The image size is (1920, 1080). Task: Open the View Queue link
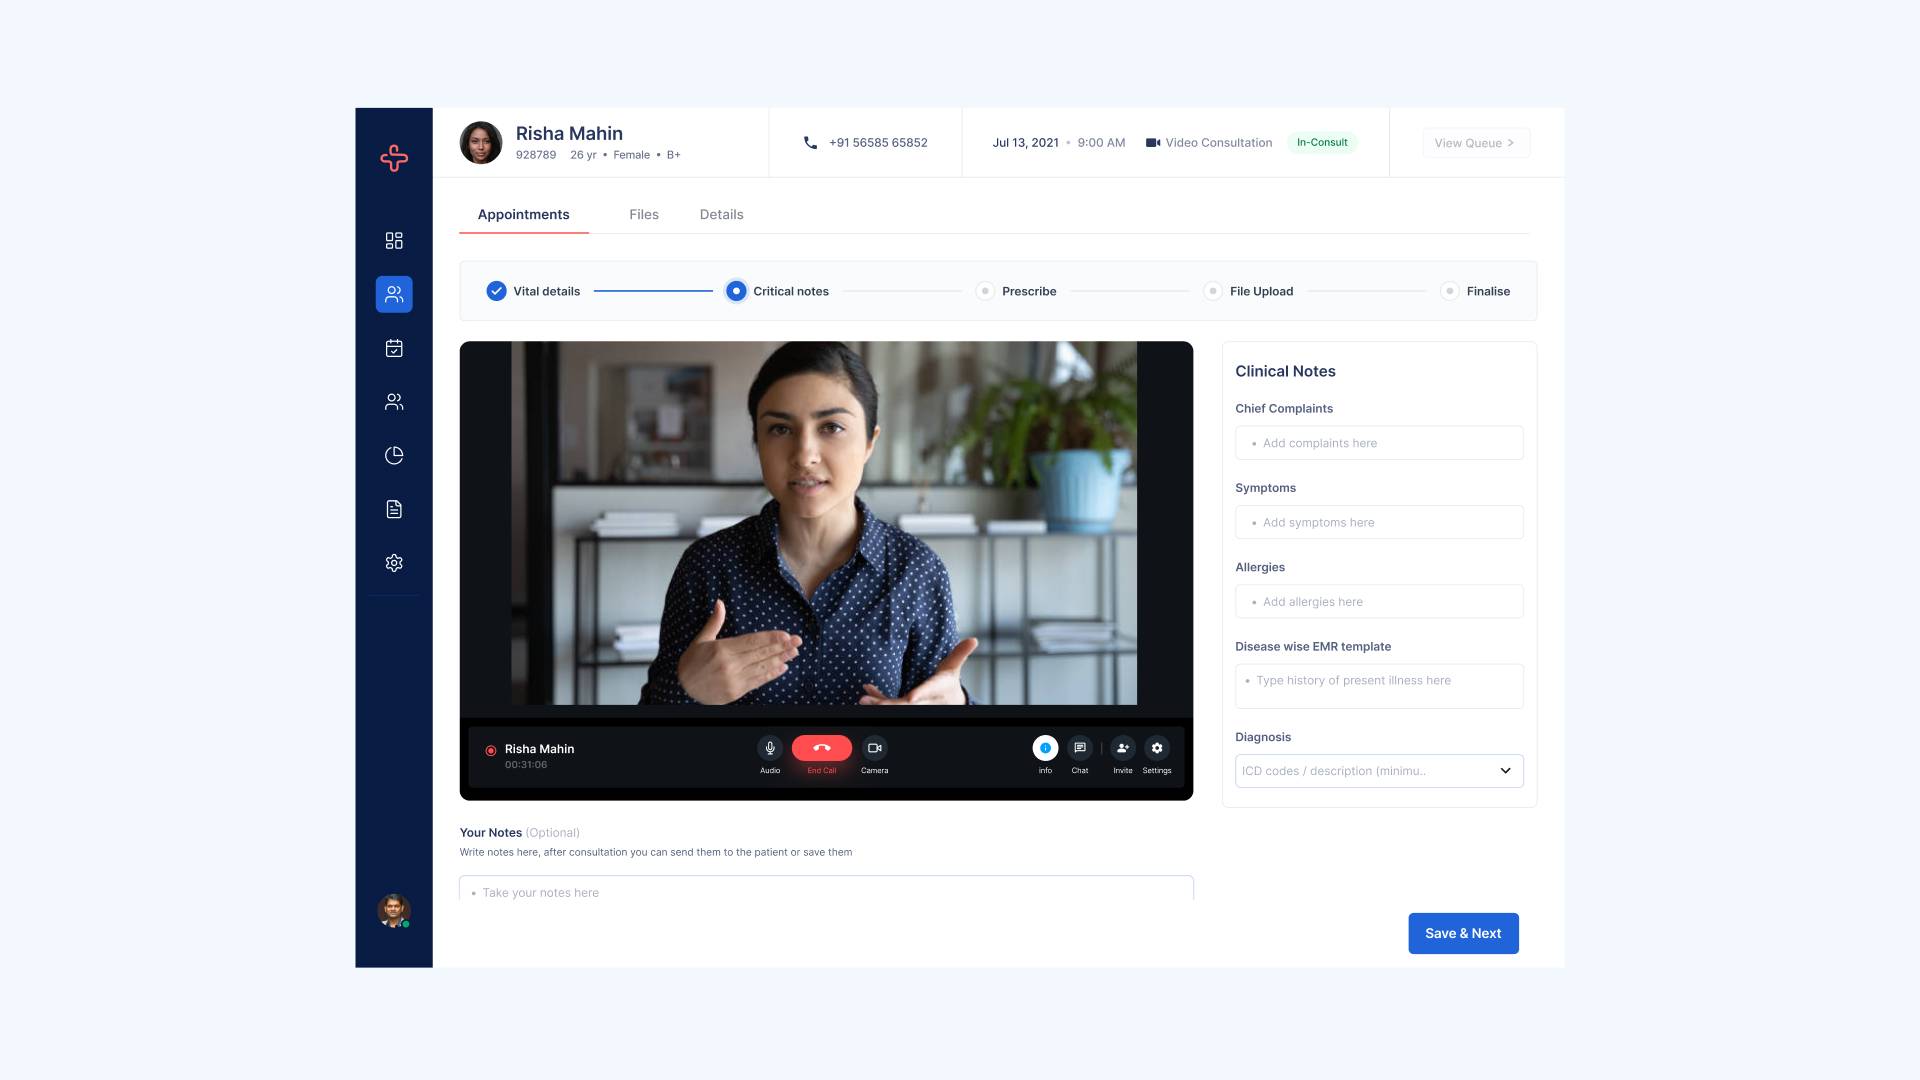[x=1476, y=142]
